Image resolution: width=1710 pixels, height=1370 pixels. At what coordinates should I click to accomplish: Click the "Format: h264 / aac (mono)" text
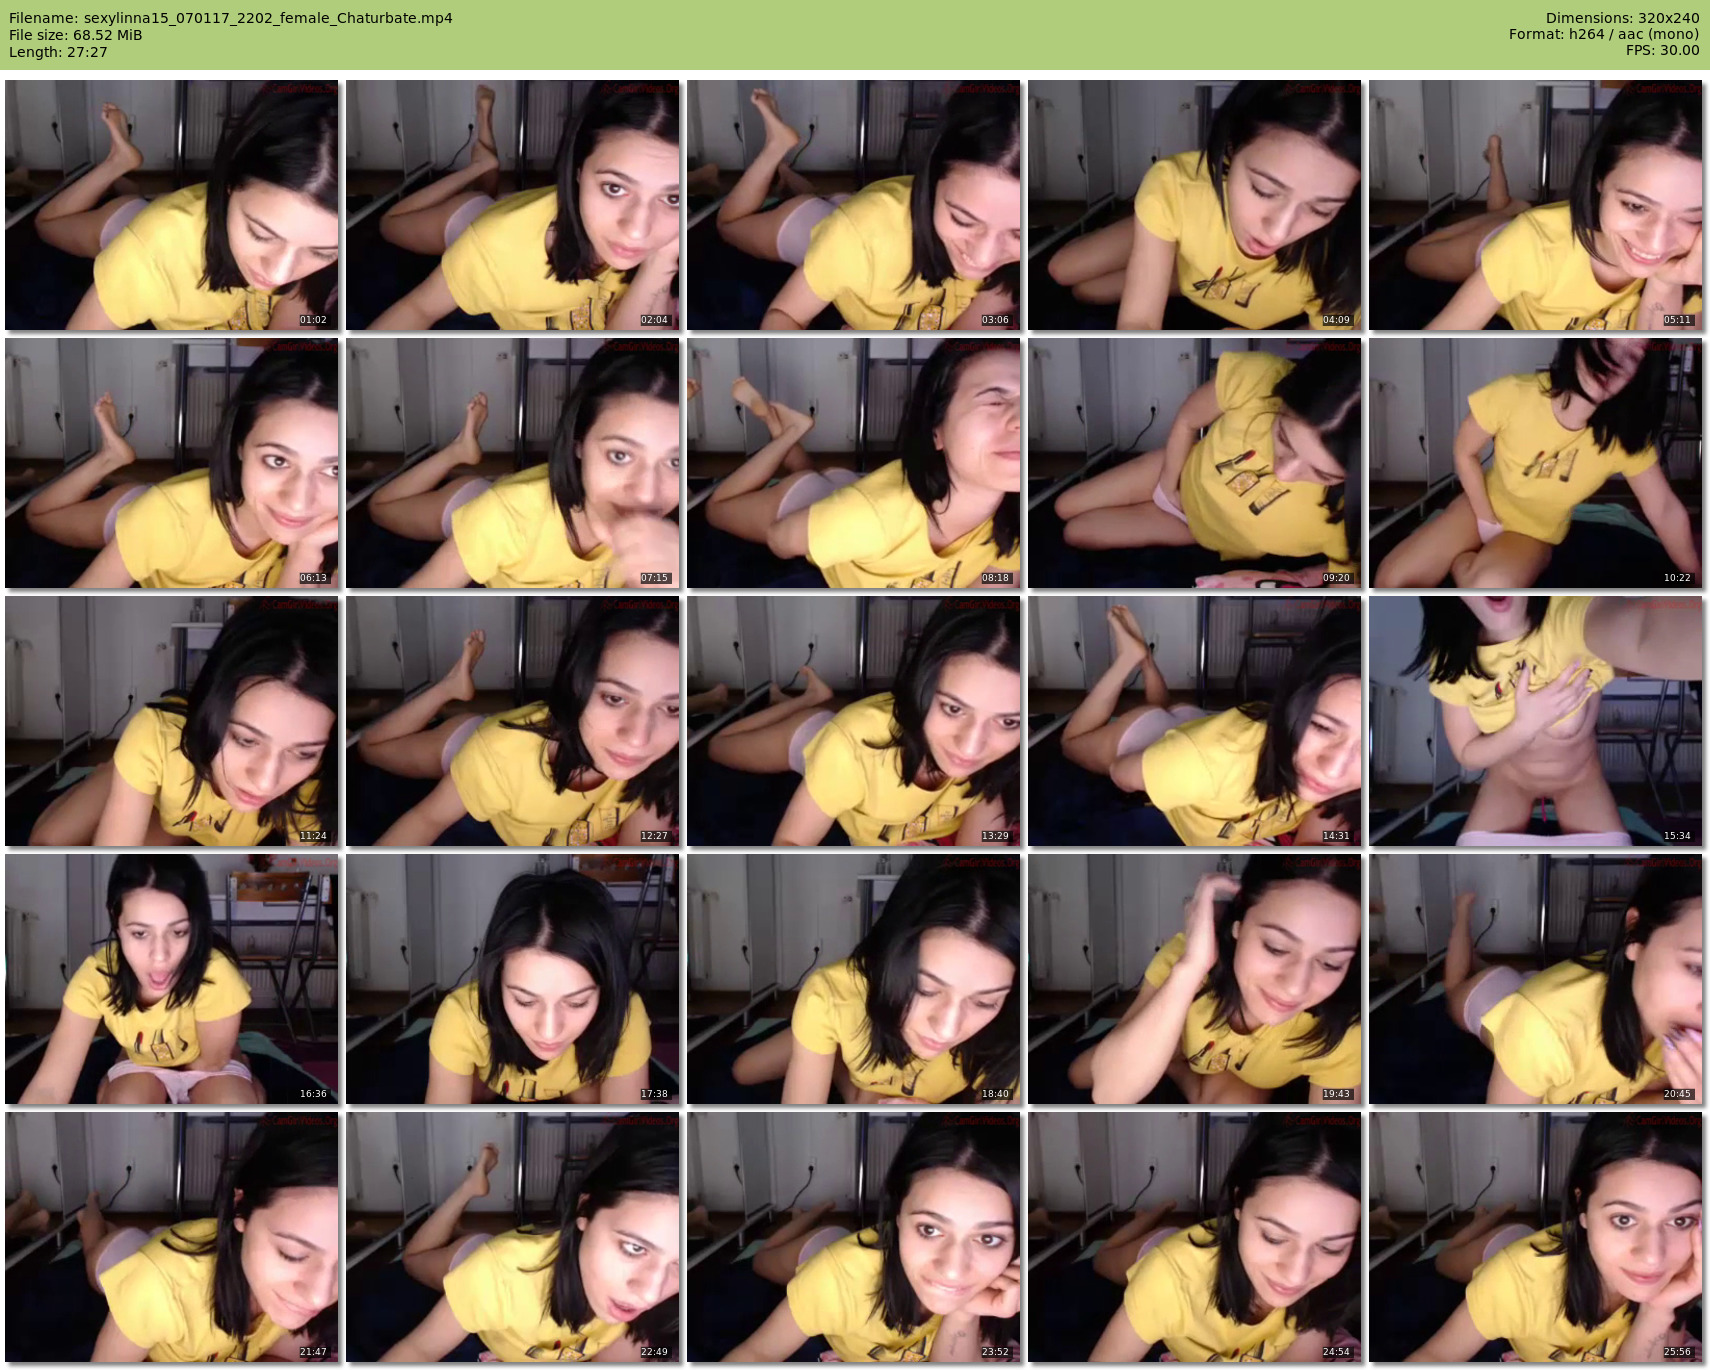point(1604,34)
